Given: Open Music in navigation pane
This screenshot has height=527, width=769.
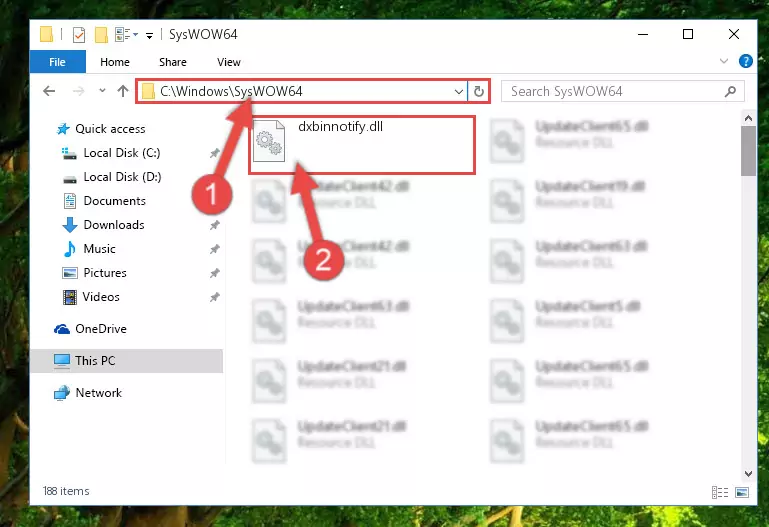Looking at the screenshot, I should click(100, 249).
